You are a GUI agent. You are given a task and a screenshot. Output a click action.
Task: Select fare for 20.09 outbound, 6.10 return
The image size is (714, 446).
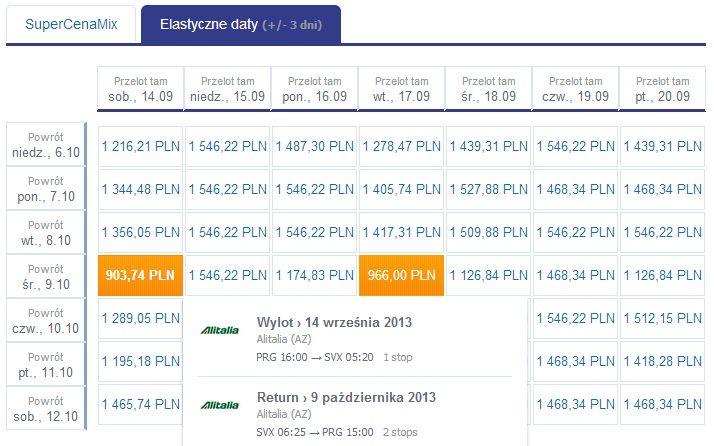pos(662,146)
